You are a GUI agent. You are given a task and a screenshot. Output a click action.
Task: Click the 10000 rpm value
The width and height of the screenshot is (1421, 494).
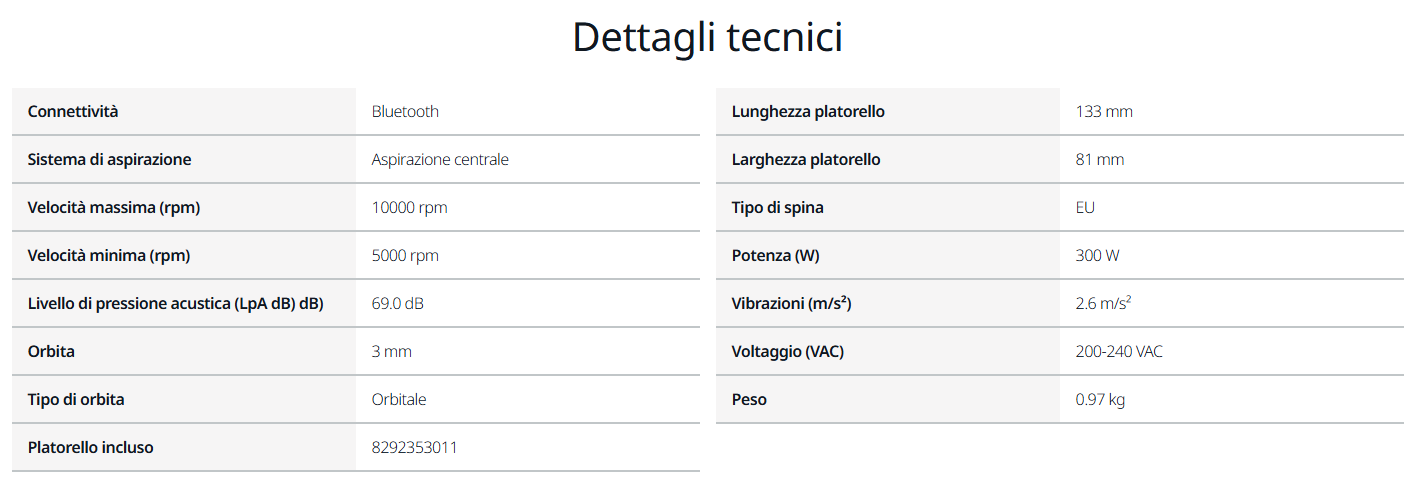(409, 208)
